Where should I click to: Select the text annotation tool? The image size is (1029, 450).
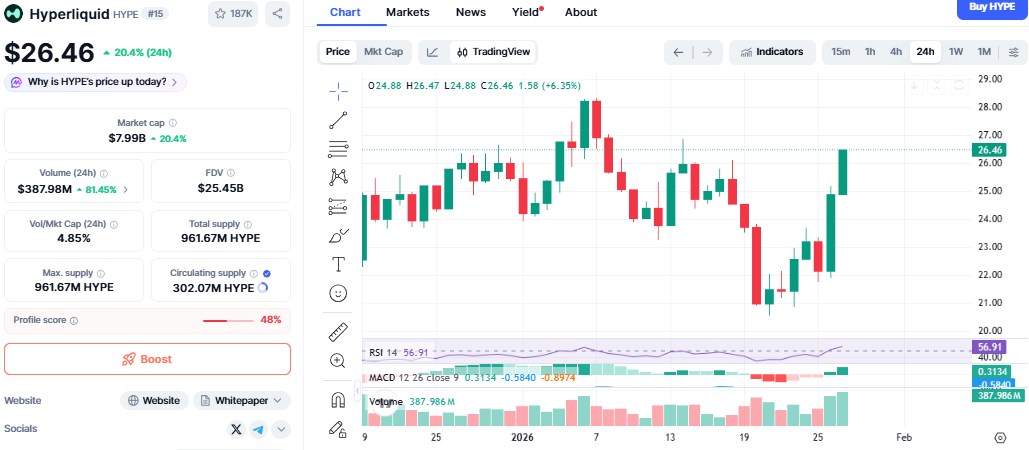(338, 264)
